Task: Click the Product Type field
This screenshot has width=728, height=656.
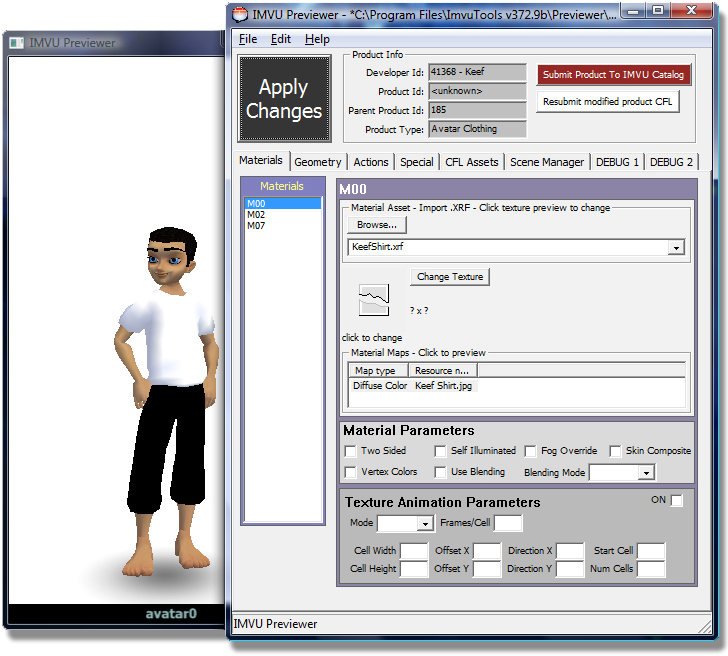Action: [477, 130]
